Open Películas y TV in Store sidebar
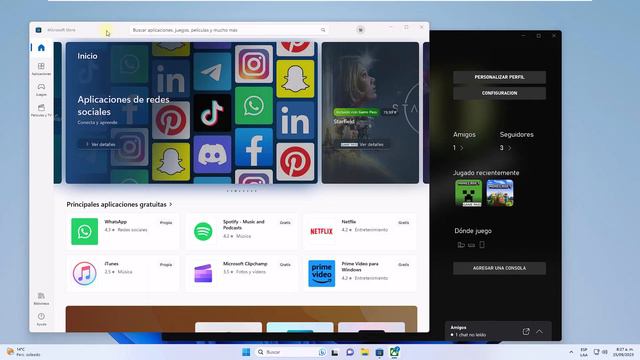640x360 pixels. point(41,110)
